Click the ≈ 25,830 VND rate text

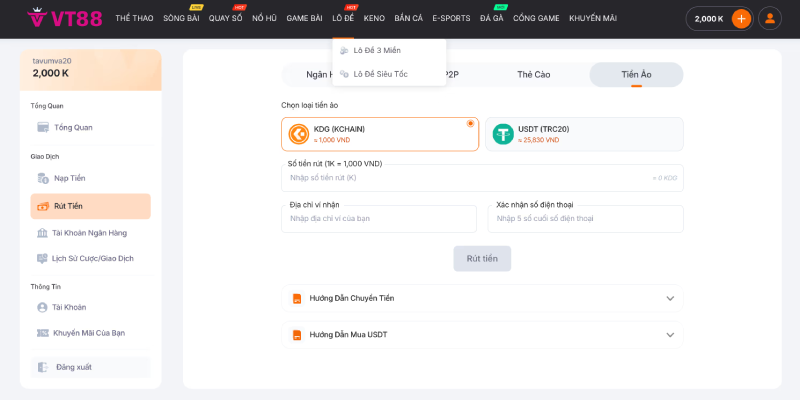click(x=539, y=140)
